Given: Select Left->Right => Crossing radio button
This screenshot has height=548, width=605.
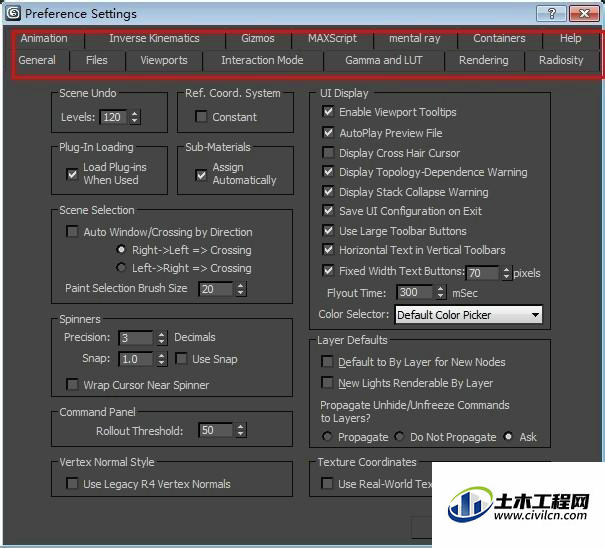Looking at the screenshot, I should [x=121, y=267].
